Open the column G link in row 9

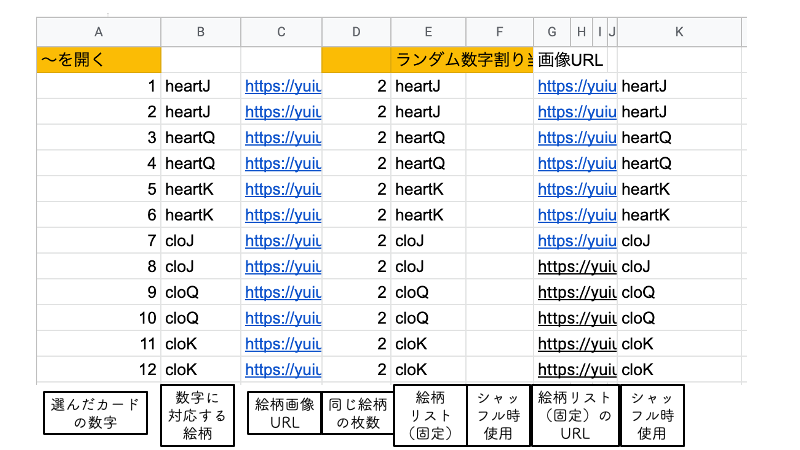pyautogui.click(x=577, y=292)
